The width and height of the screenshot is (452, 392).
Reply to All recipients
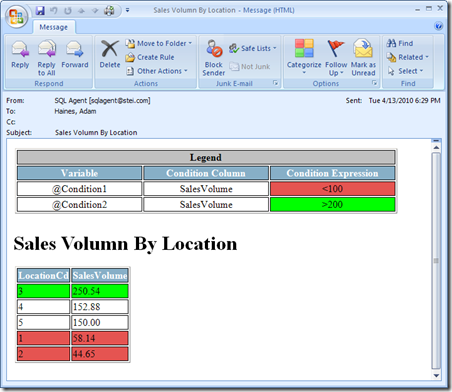tap(46, 58)
